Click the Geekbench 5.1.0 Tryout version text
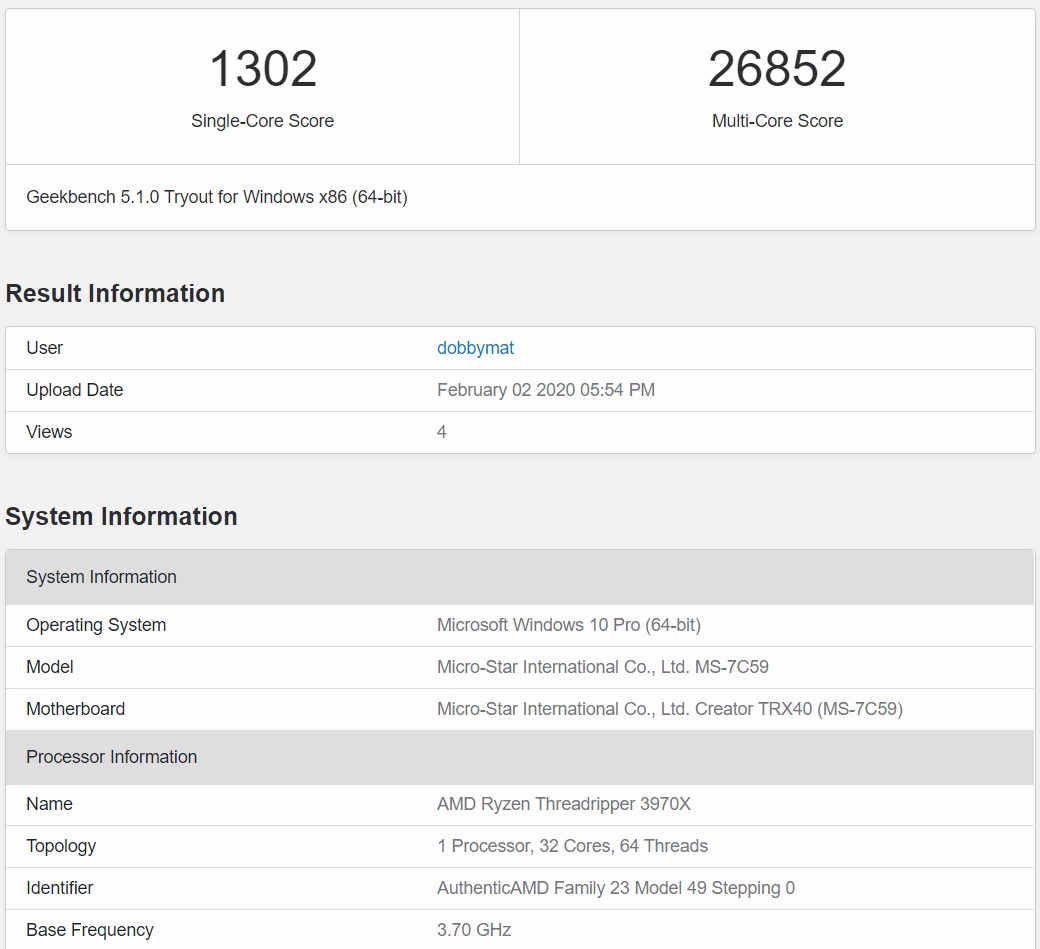This screenshot has width=1040, height=949. (217, 197)
